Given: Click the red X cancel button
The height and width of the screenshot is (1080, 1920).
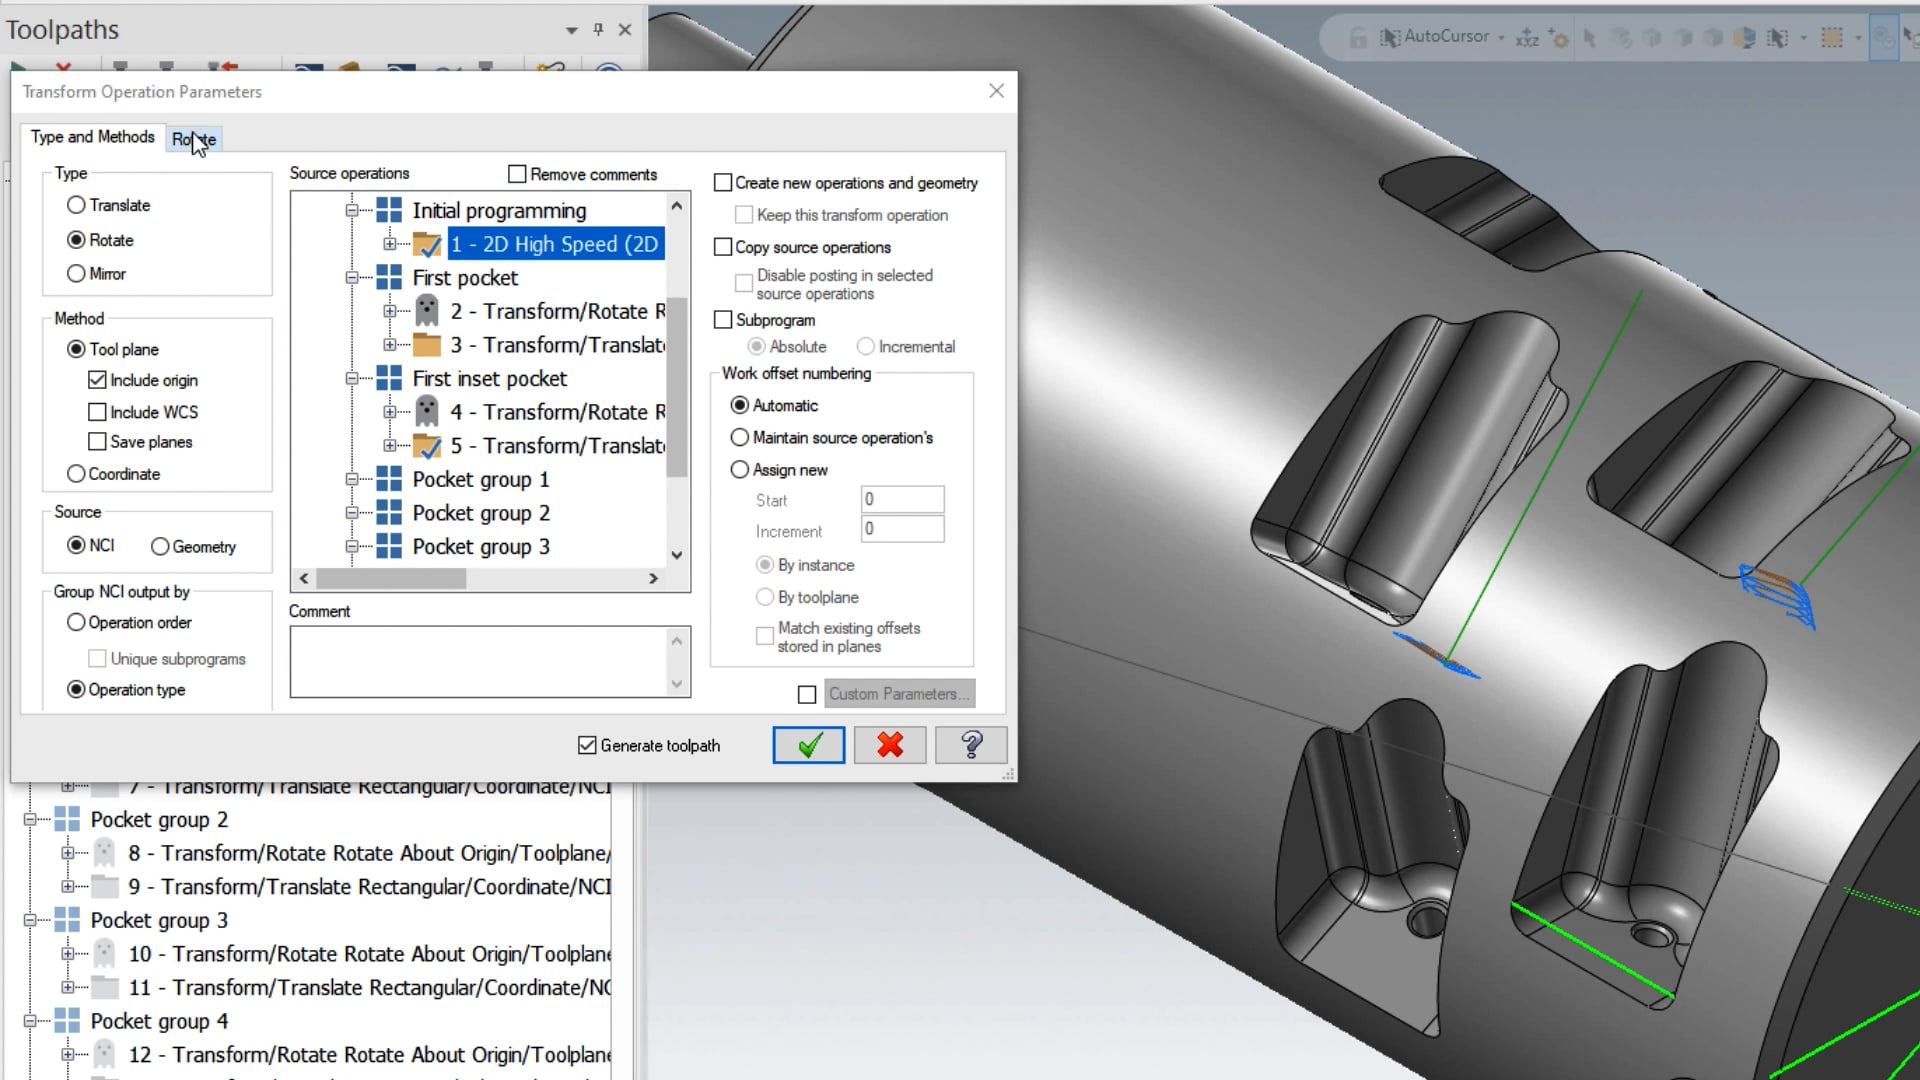Looking at the screenshot, I should click(891, 745).
